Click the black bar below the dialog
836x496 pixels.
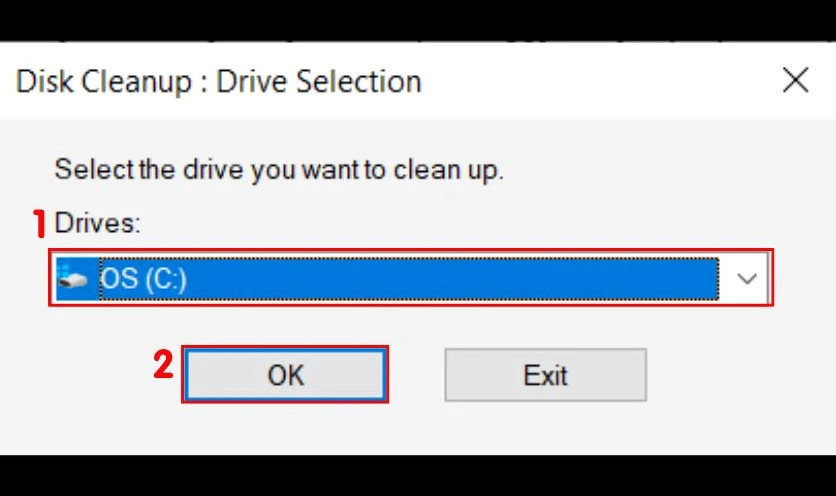point(418,476)
